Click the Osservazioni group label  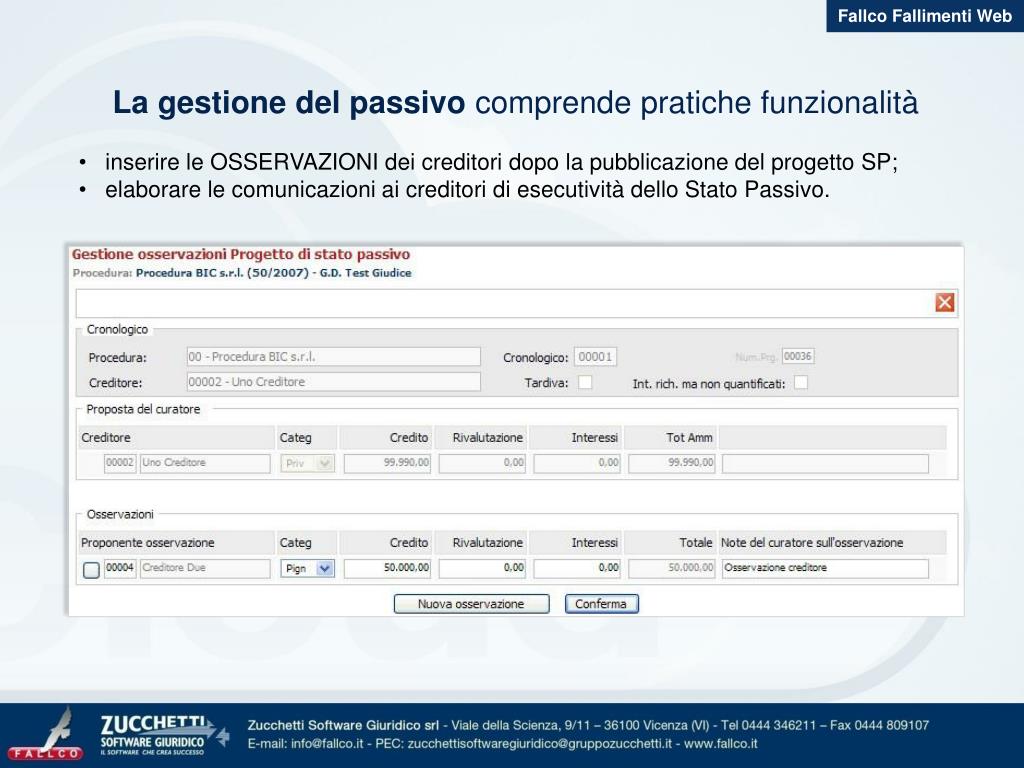click(120, 515)
